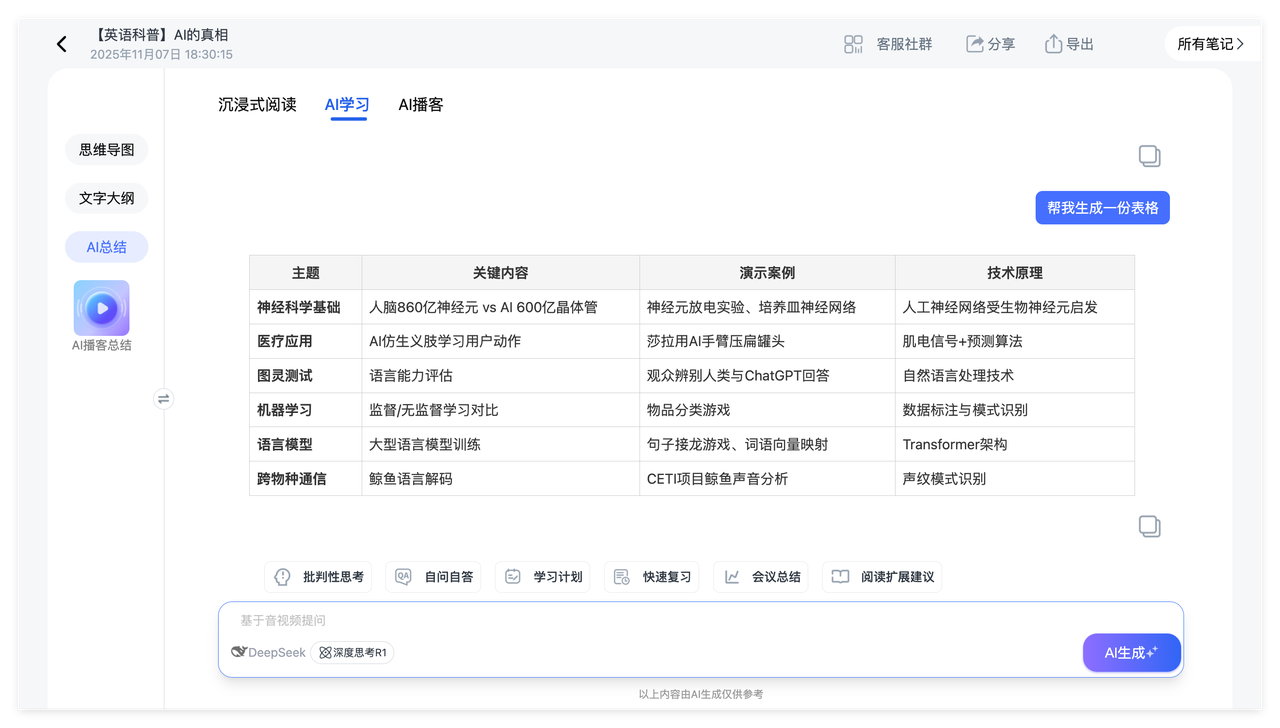Click the AI生成 generate button
This screenshot has height=728, width=1280.
coord(1131,653)
